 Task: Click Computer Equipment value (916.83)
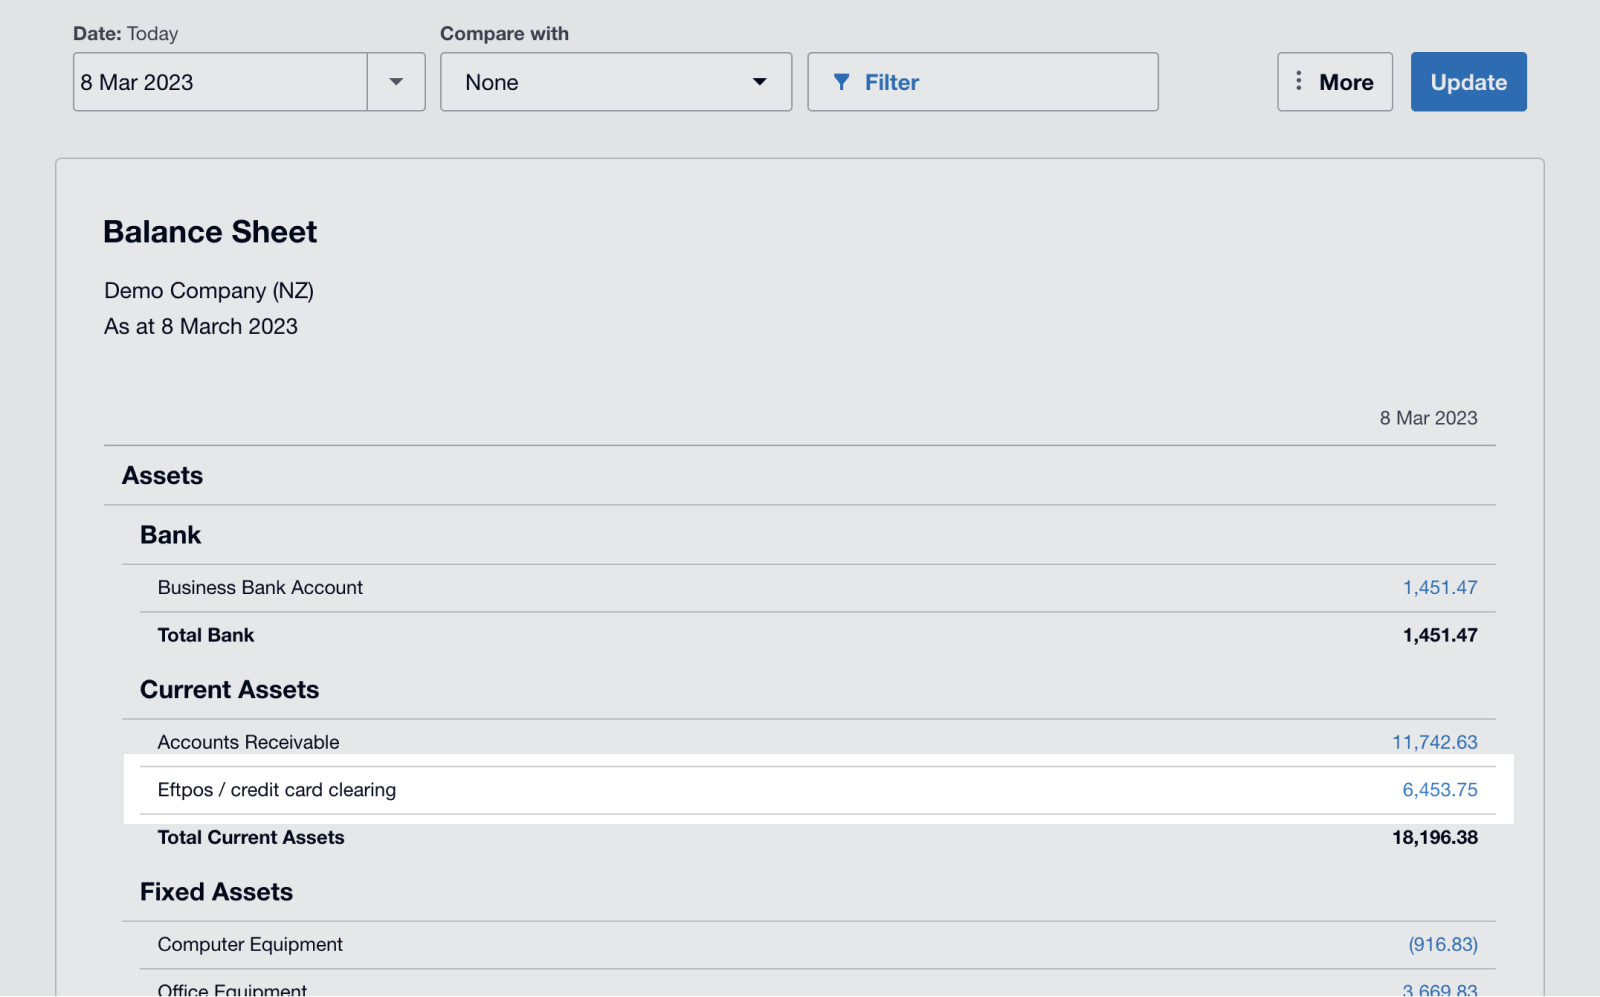click(1443, 943)
